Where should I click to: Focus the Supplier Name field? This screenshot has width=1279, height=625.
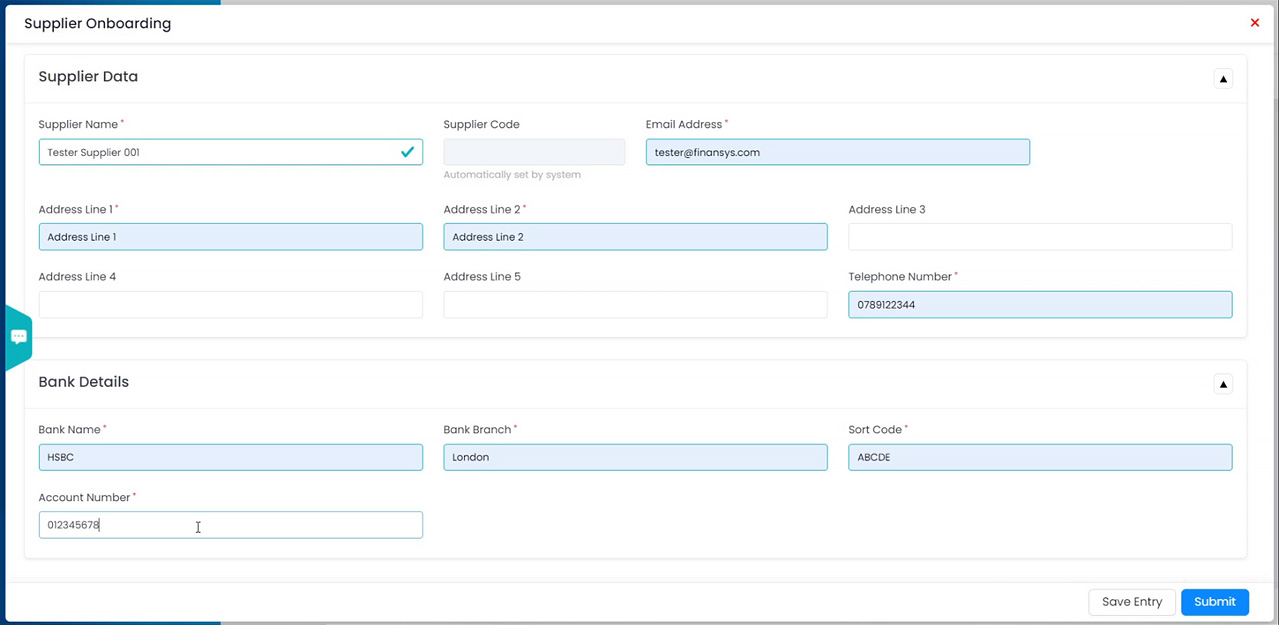[215, 152]
